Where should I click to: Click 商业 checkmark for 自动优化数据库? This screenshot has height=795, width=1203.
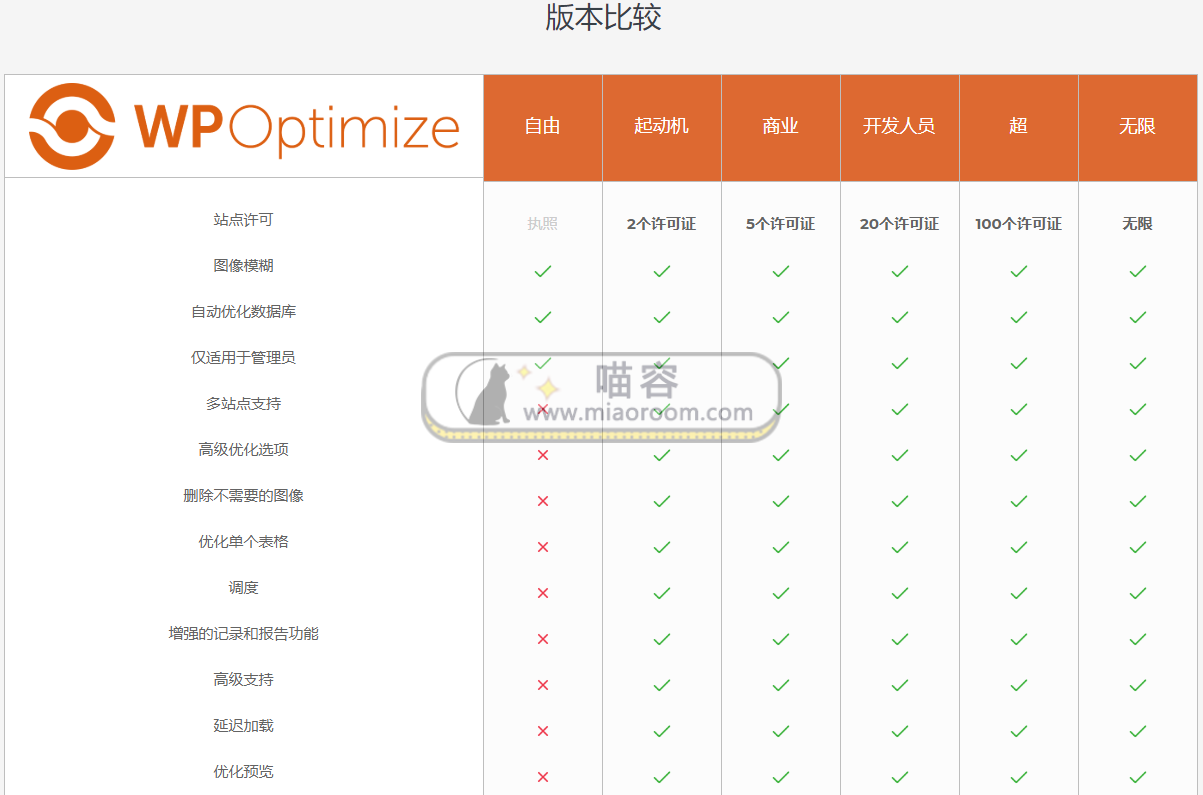[x=781, y=317]
